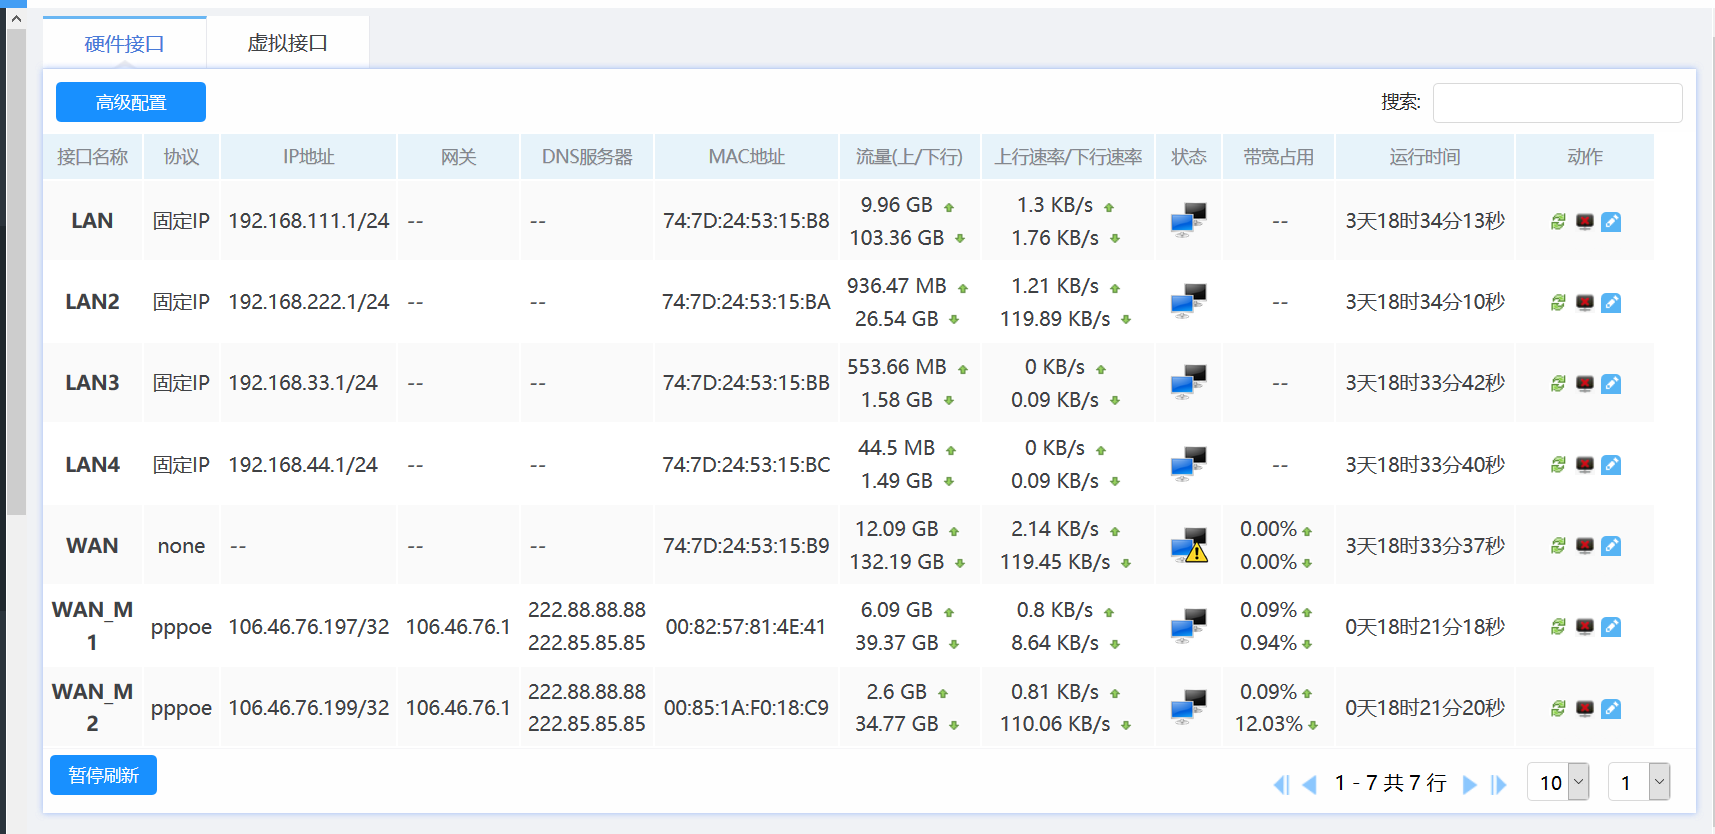Click the green refresh icon in LAN3 row
The width and height of the screenshot is (1715, 834).
pos(1558,384)
